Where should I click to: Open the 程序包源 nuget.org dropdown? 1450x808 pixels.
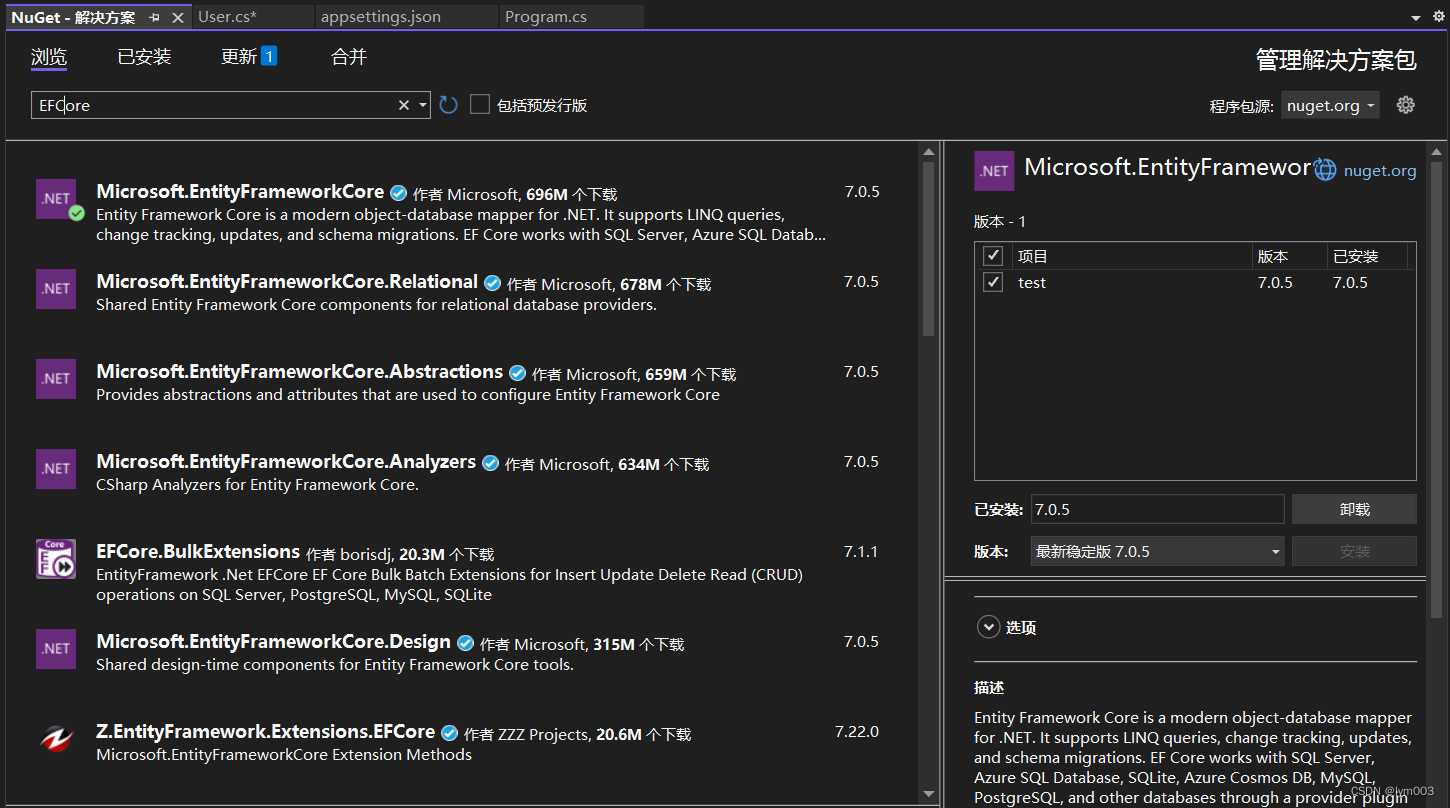[1330, 105]
